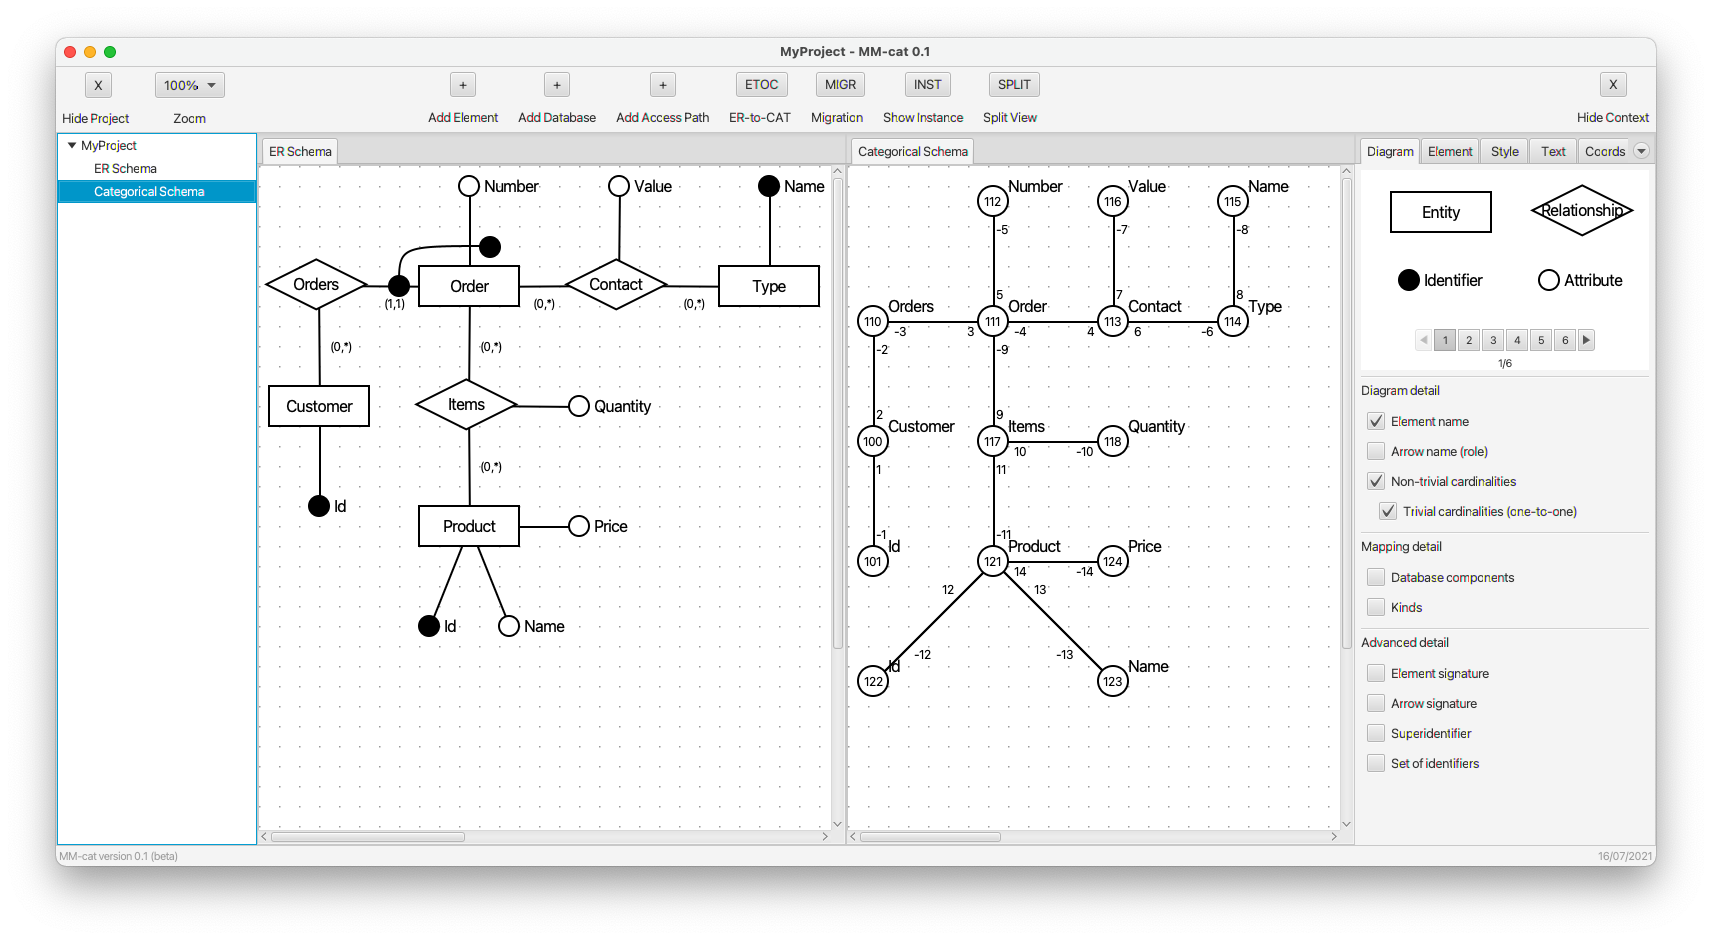Select the Contact relationship diamond in ER Schema
The width and height of the screenshot is (1712, 940).
click(x=616, y=285)
